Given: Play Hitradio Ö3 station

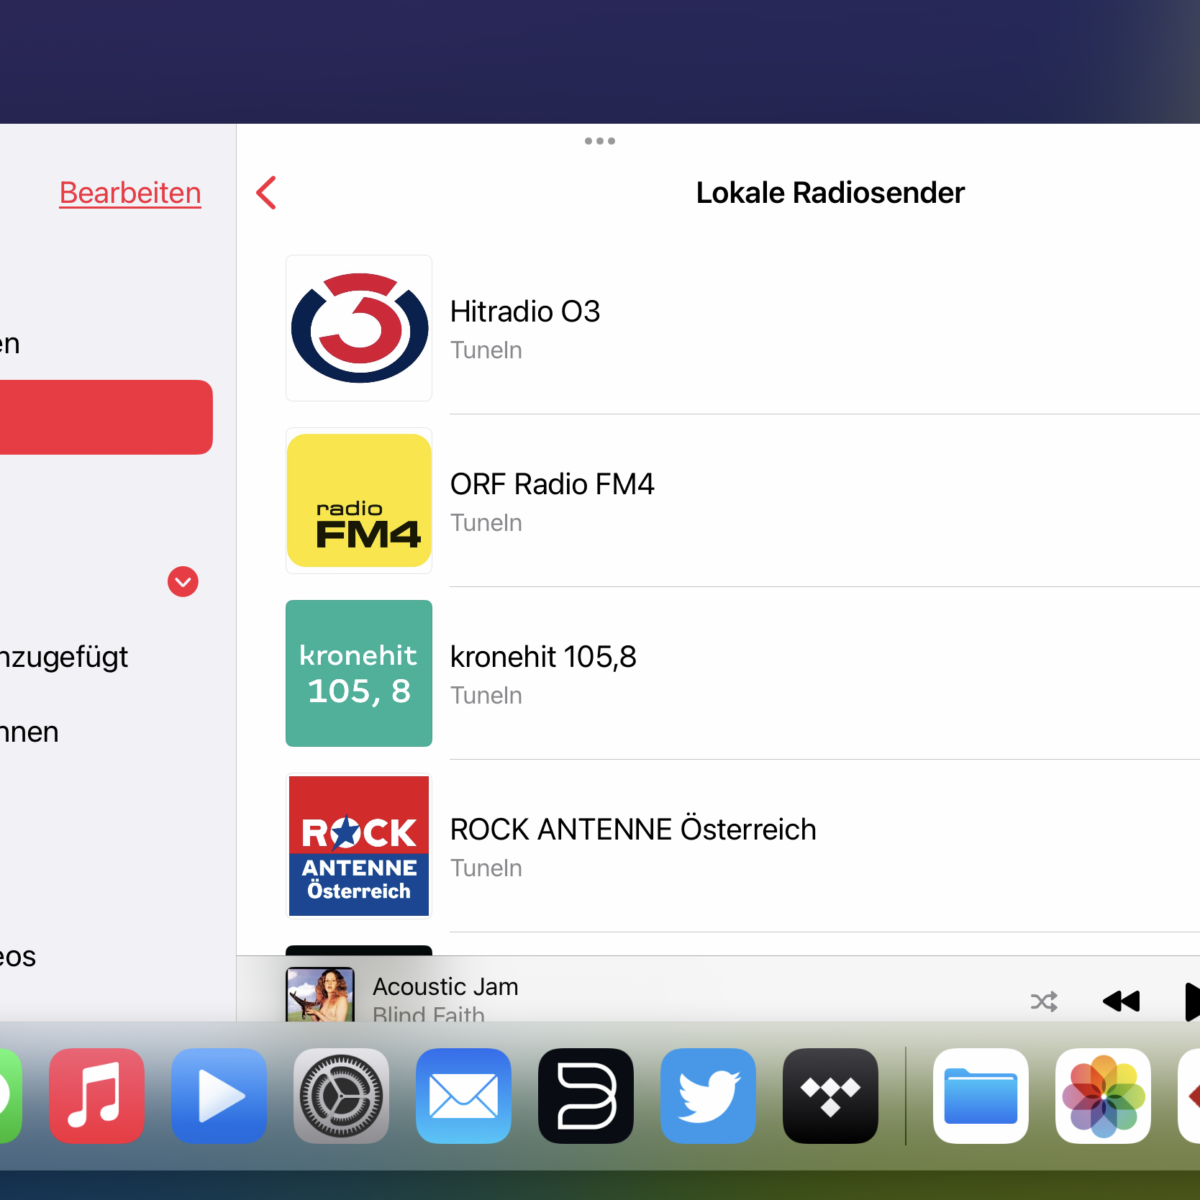Looking at the screenshot, I should [525, 312].
